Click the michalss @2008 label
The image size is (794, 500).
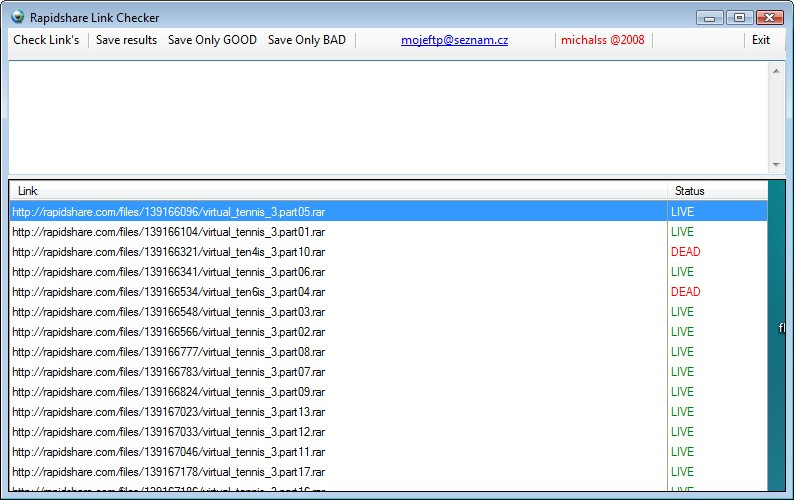coord(603,40)
